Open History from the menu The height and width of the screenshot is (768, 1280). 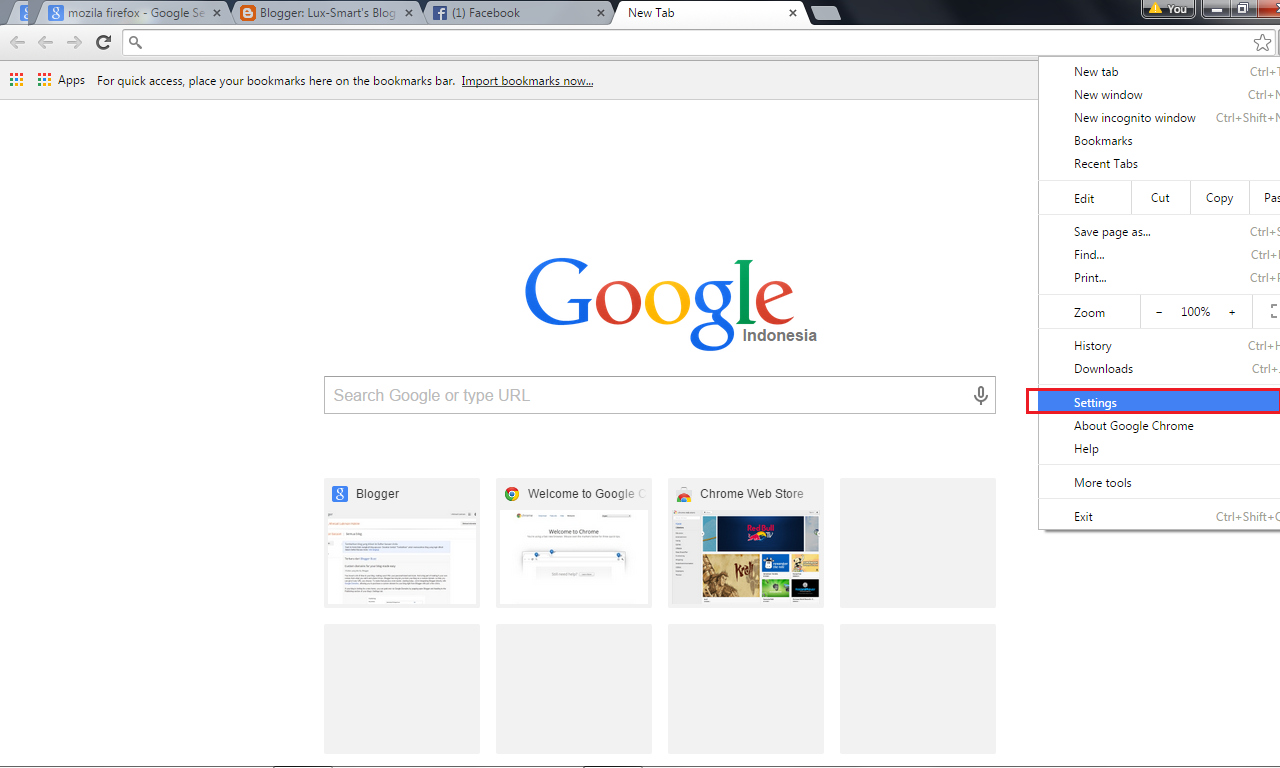1160,346
